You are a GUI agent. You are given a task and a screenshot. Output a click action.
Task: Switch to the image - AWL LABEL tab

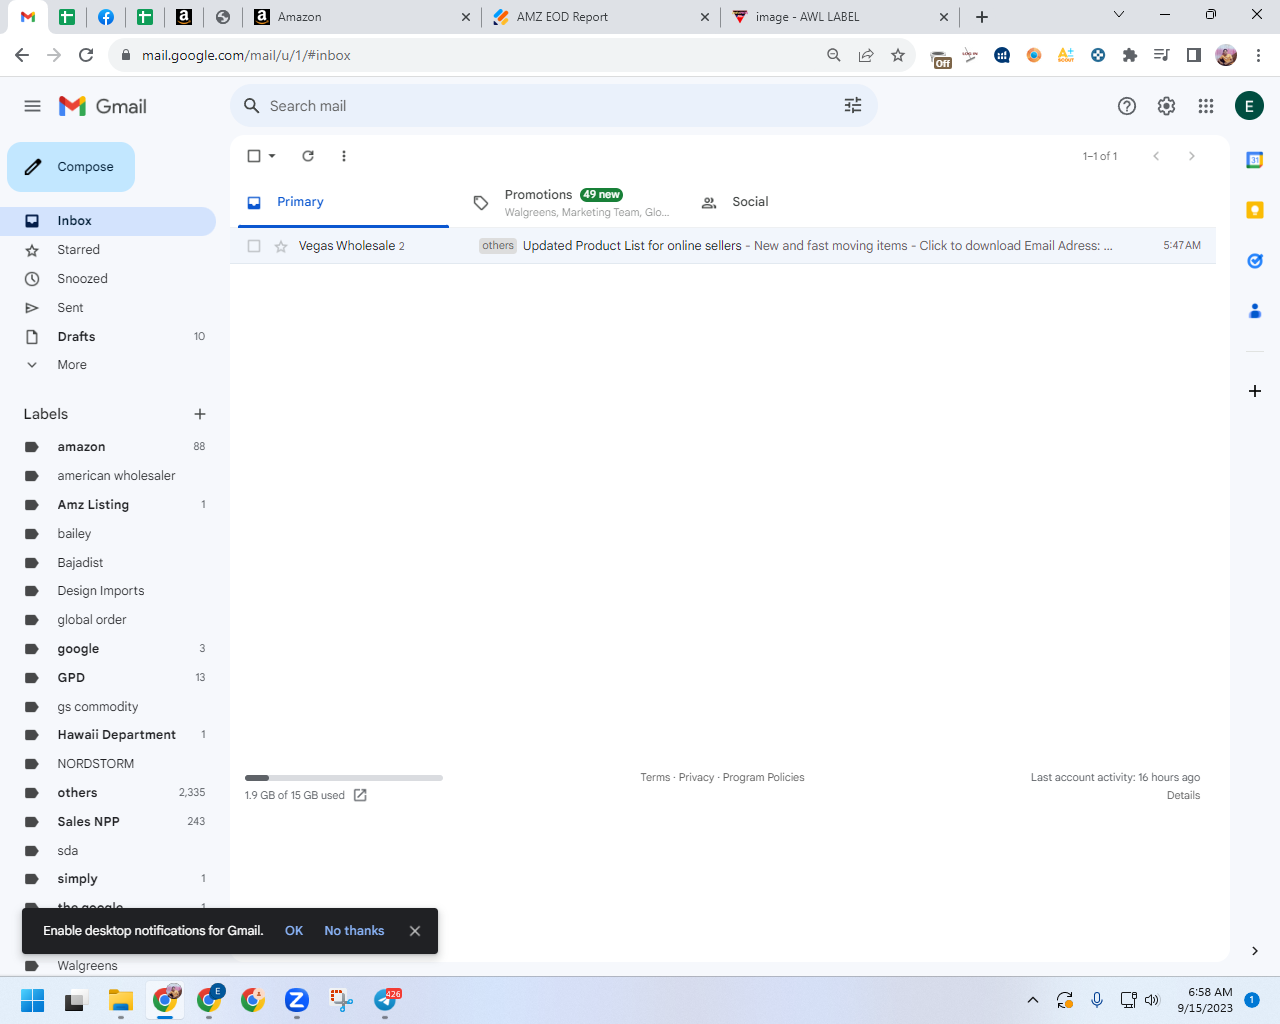[x=839, y=17]
